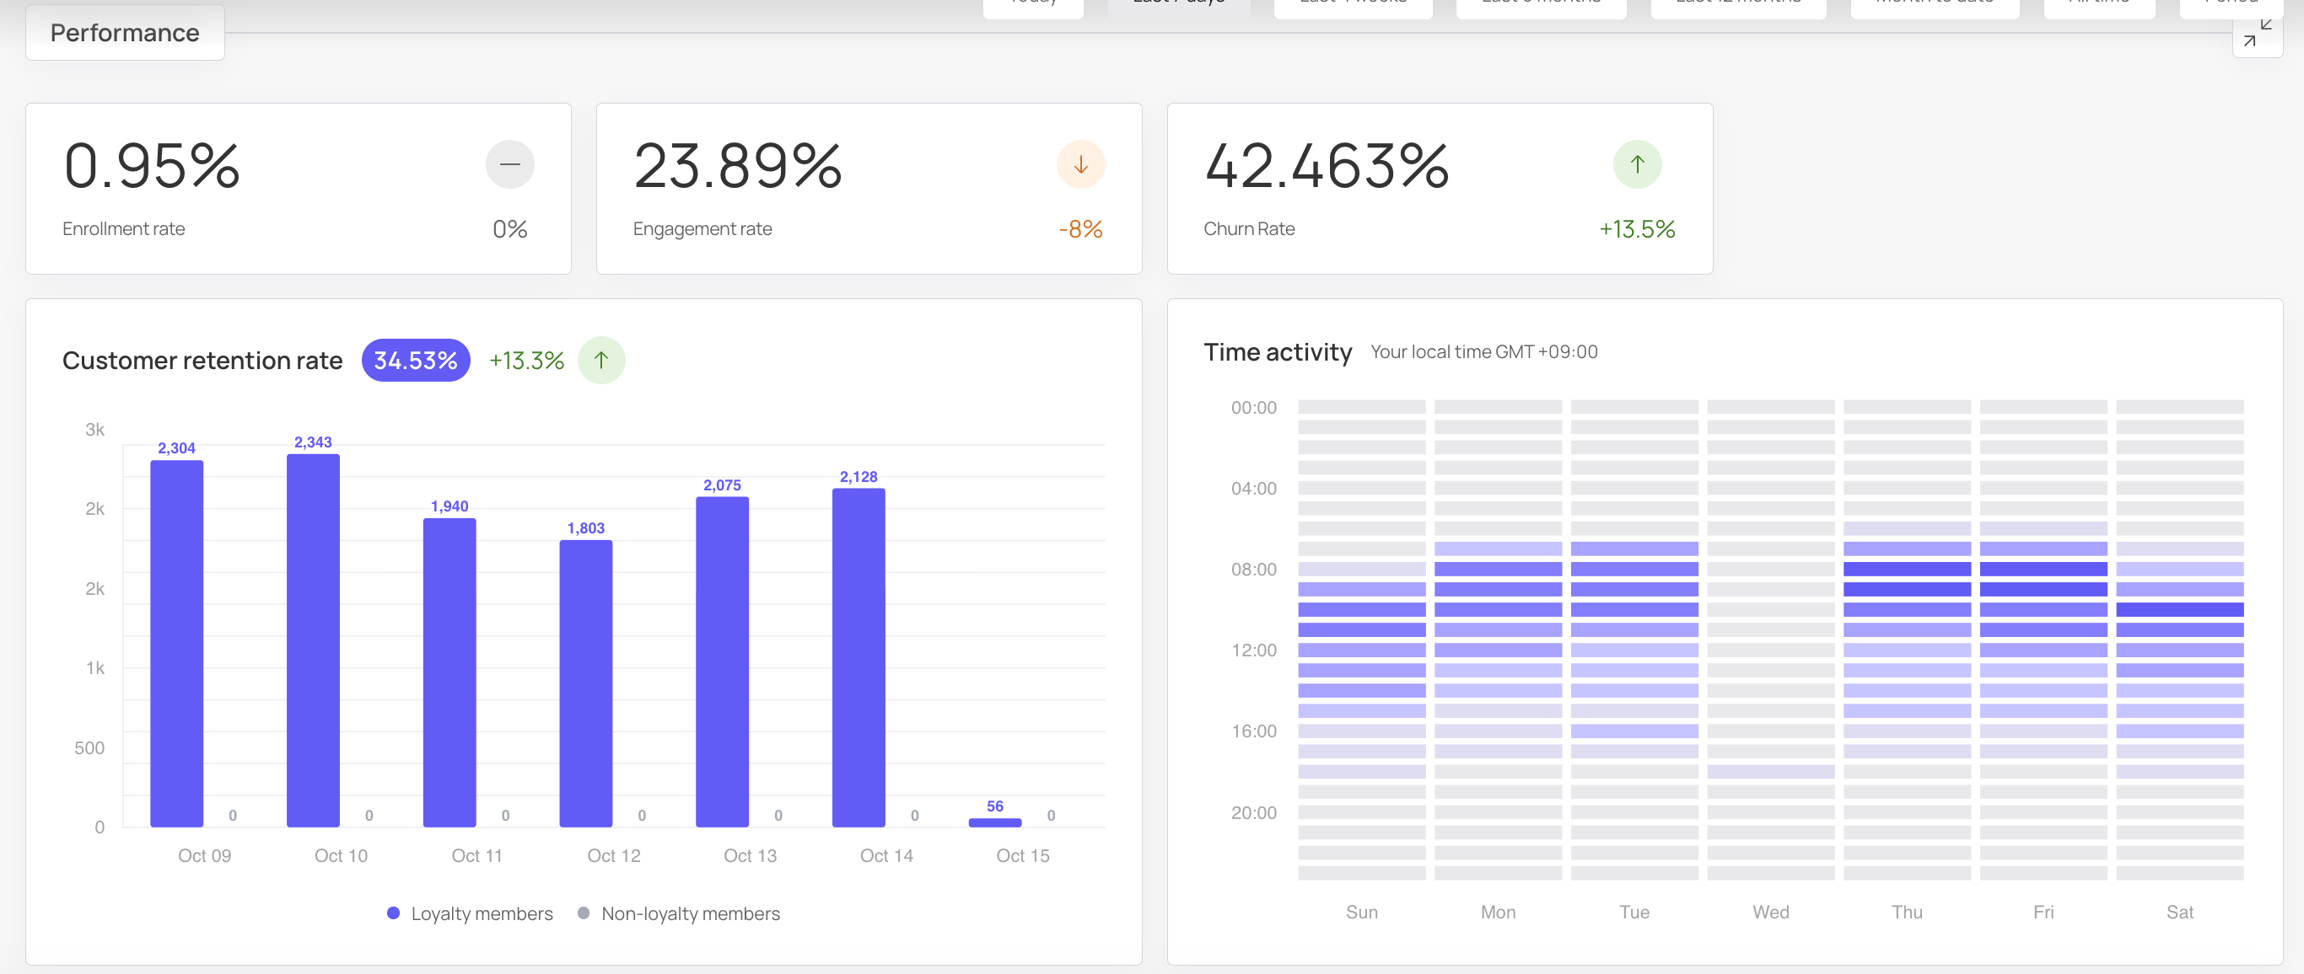Click the green up arrow beside +13.3%

[601, 360]
